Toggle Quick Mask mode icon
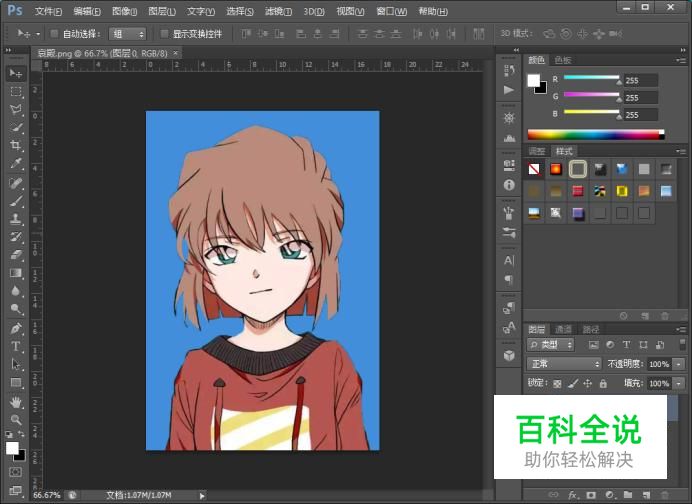 pos(16,471)
